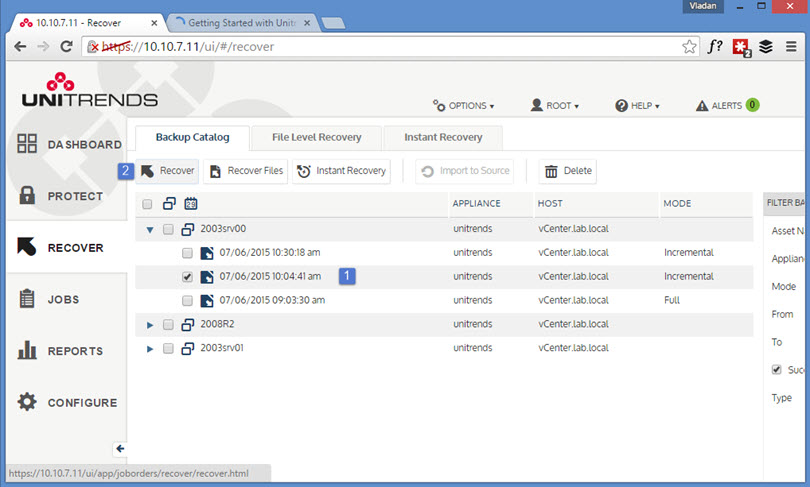View Alerts notifications
This screenshot has width=810, height=487.
(x=727, y=105)
